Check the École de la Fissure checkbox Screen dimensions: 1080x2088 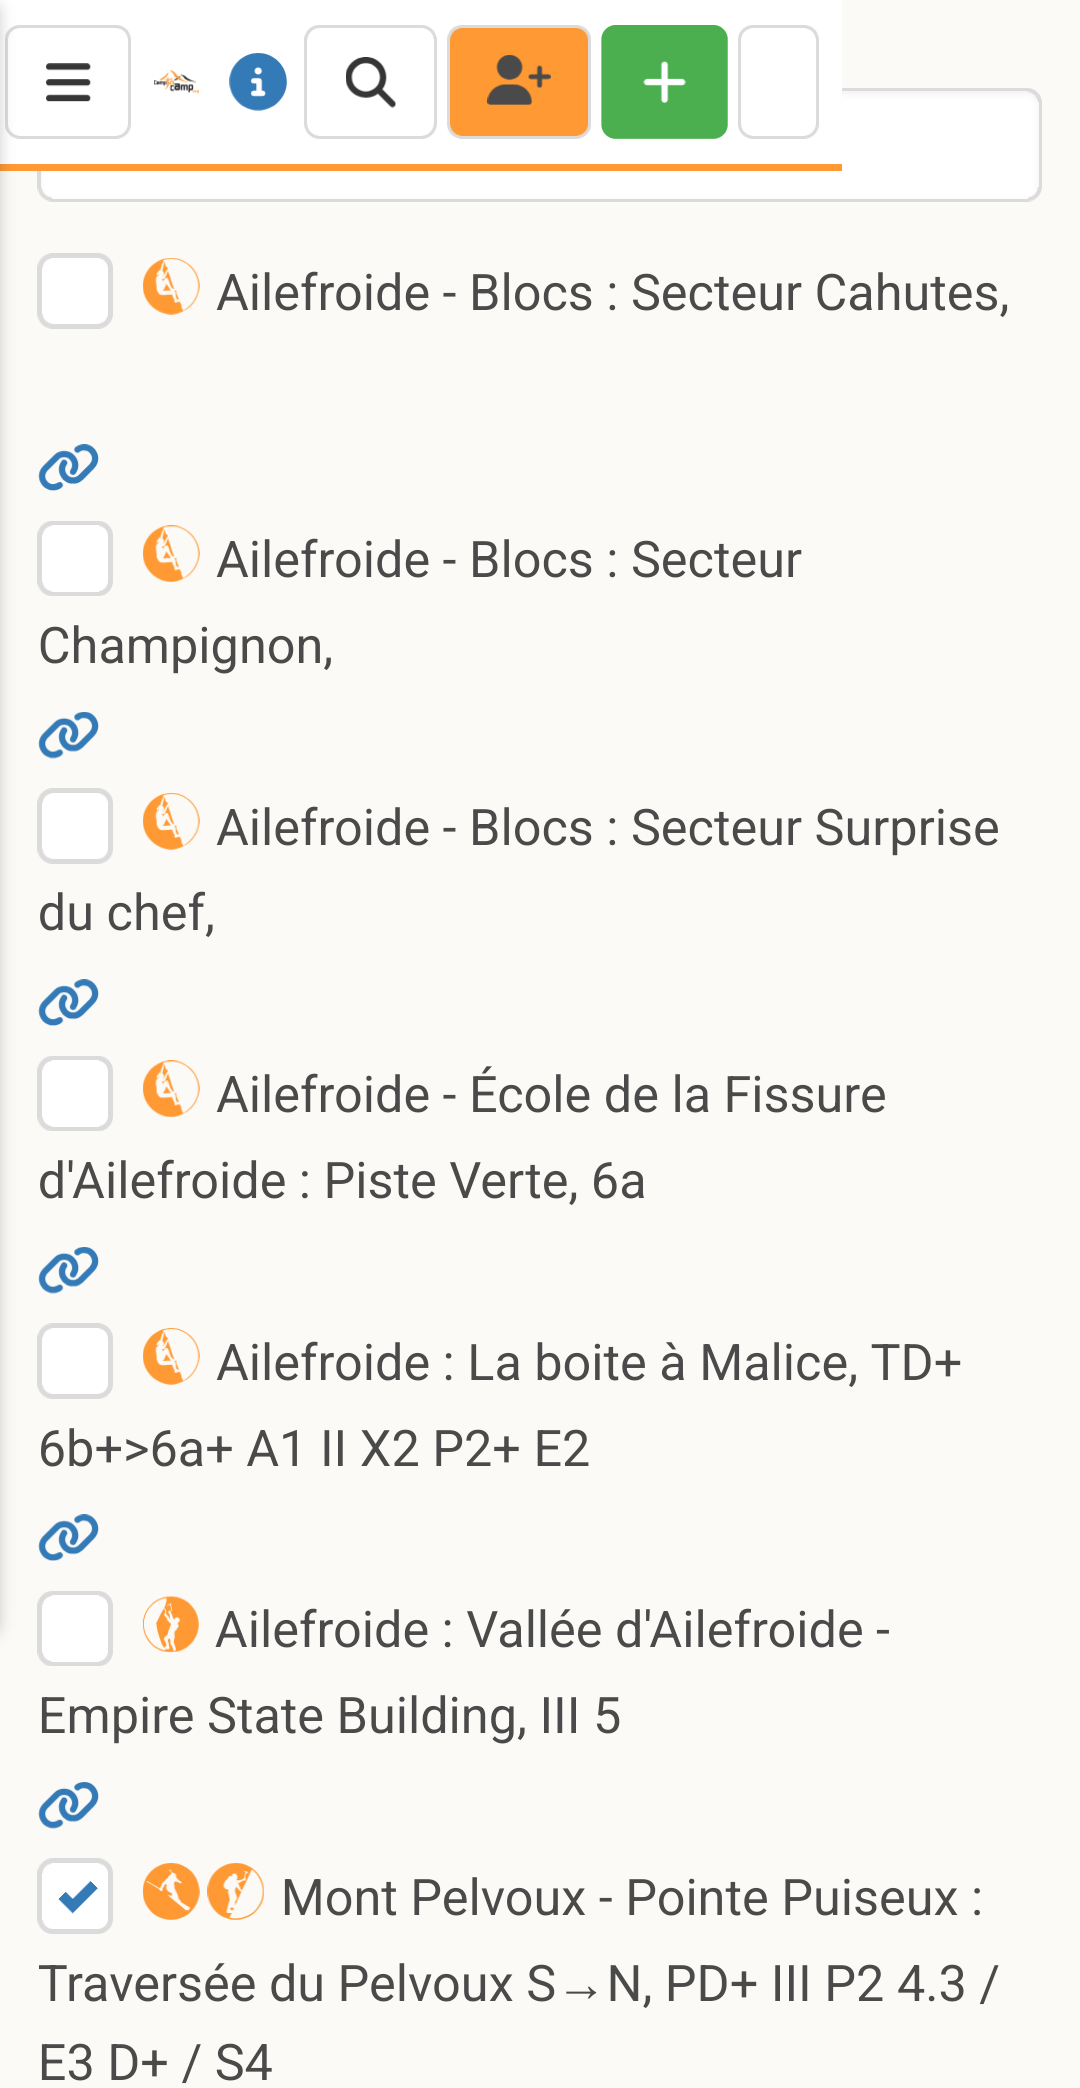pos(75,1093)
